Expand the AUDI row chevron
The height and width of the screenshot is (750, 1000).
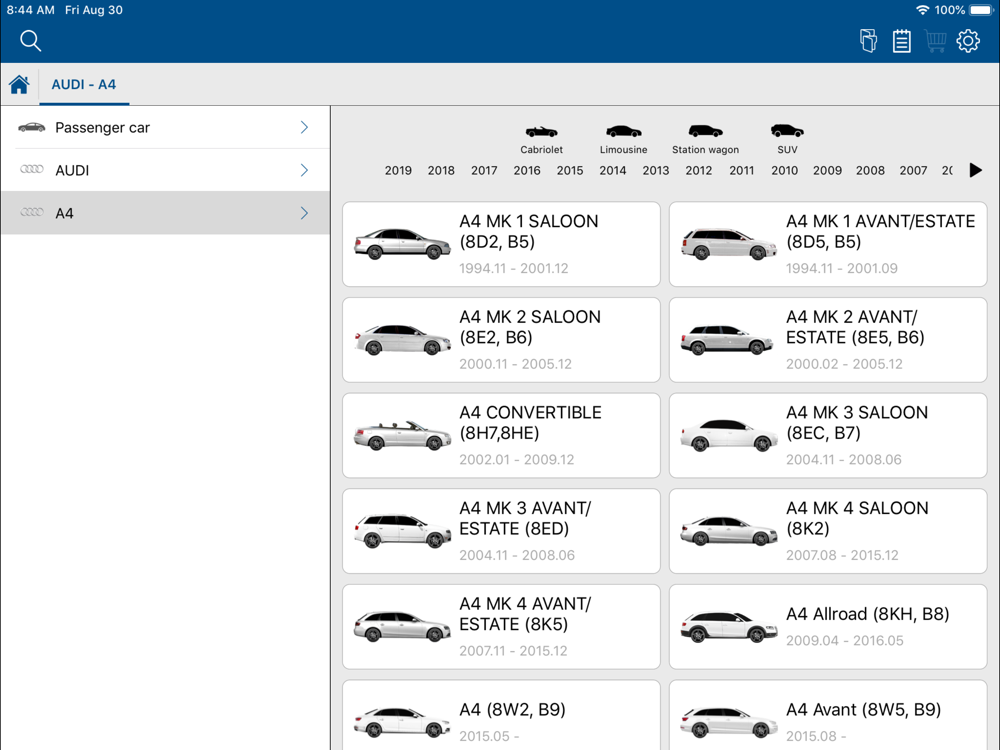click(x=304, y=170)
